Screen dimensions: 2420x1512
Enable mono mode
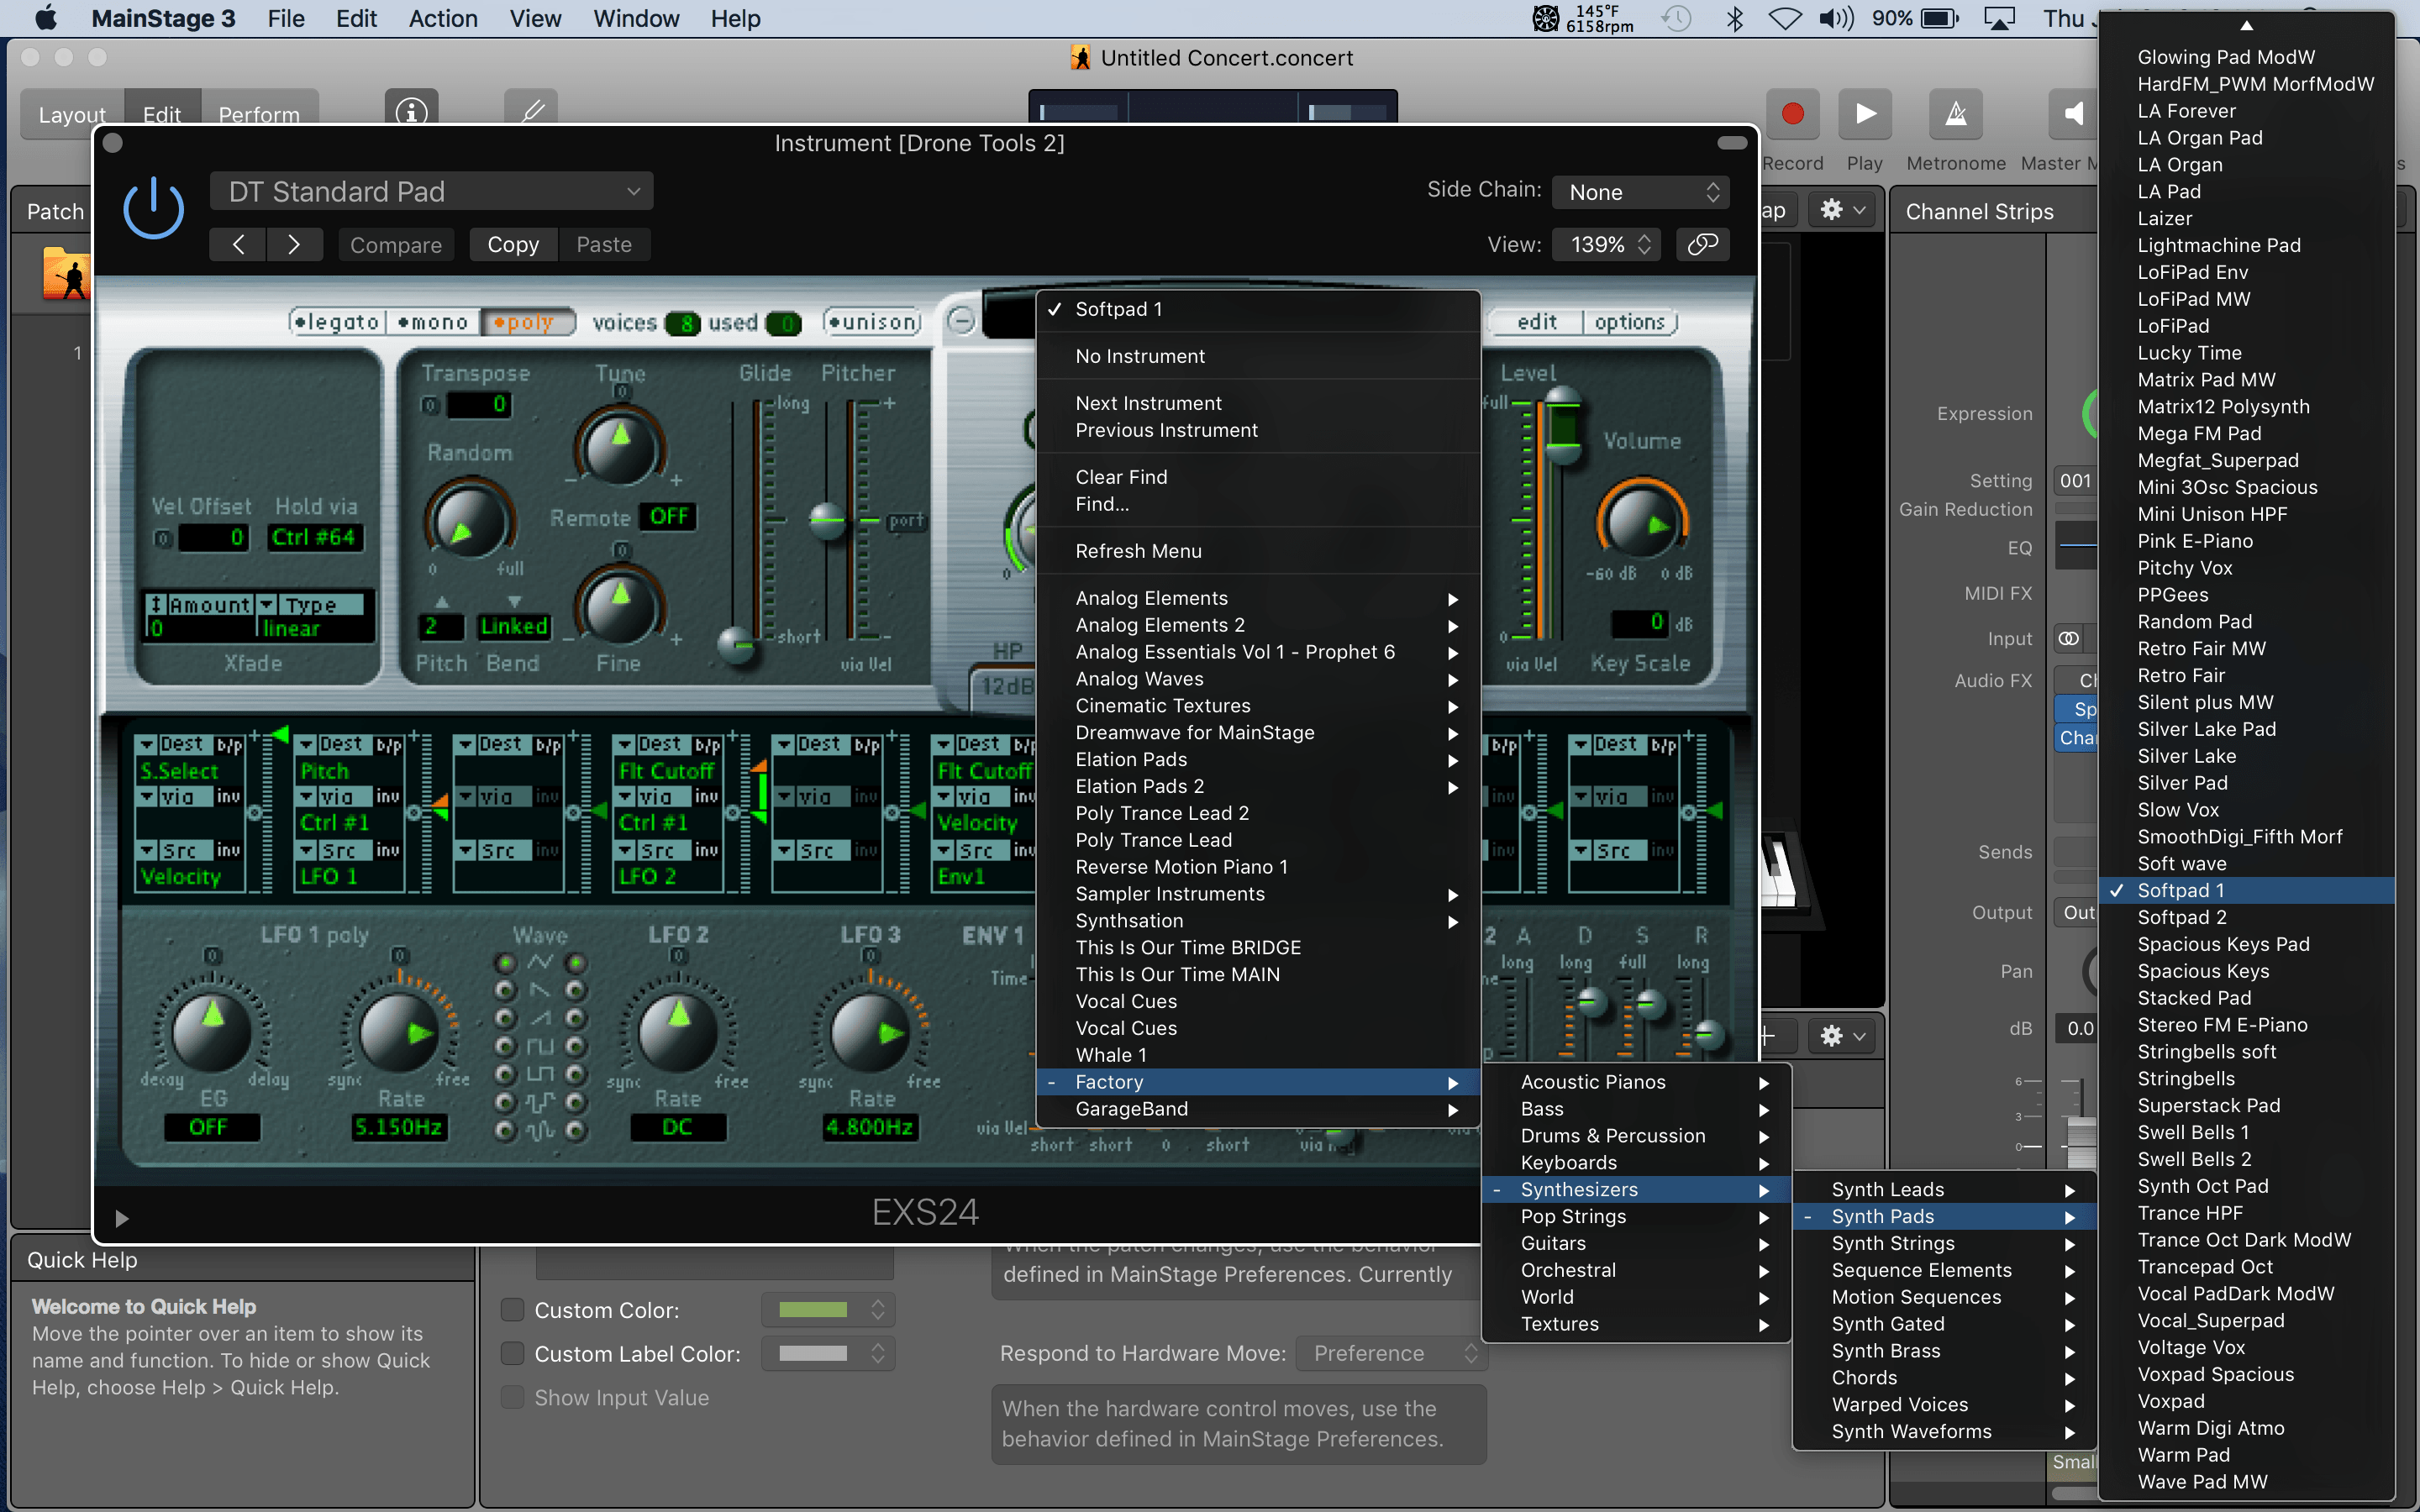432,322
